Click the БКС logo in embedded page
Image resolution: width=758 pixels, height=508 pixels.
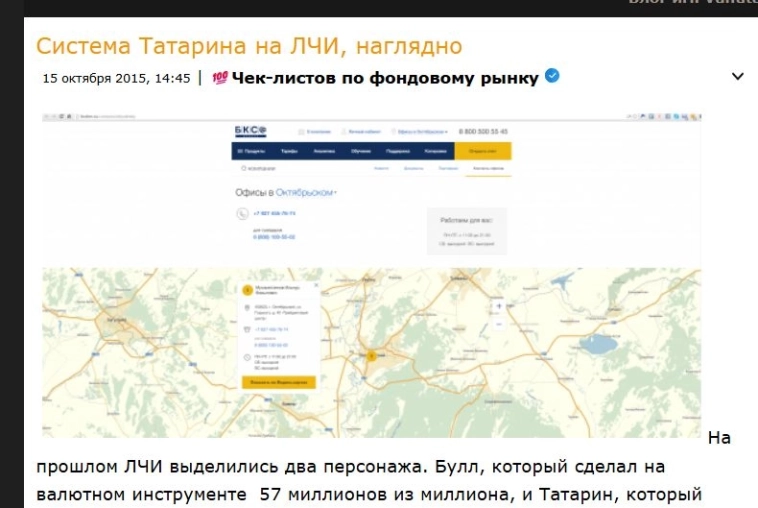point(249,131)
